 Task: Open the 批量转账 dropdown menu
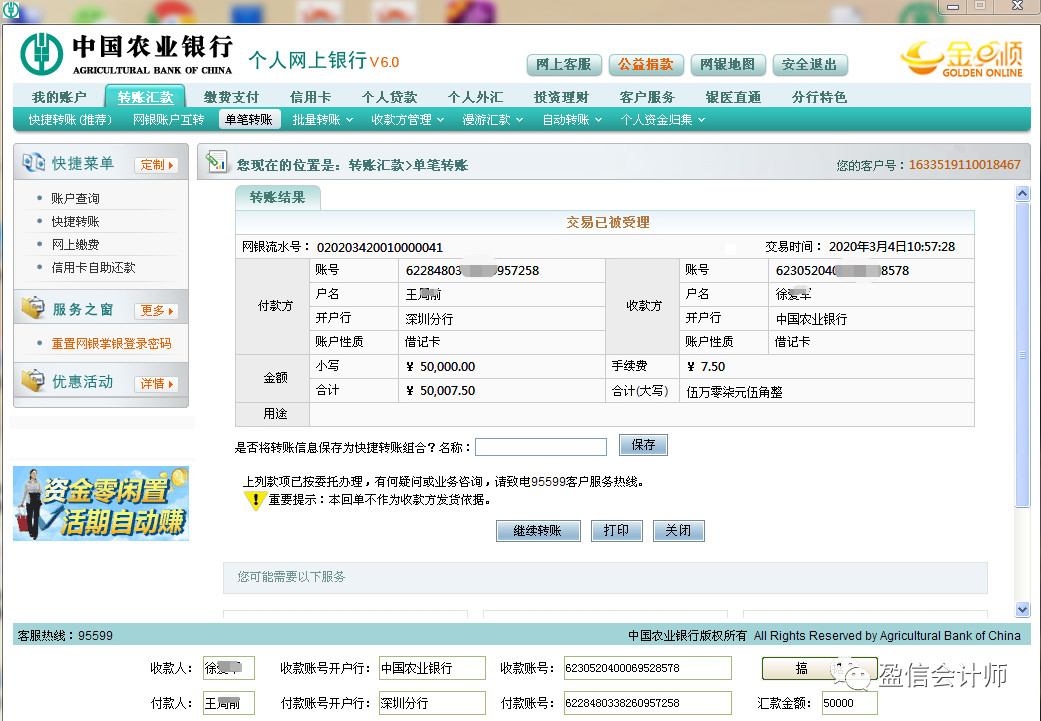pyautogui.click(x=322, y=120)
